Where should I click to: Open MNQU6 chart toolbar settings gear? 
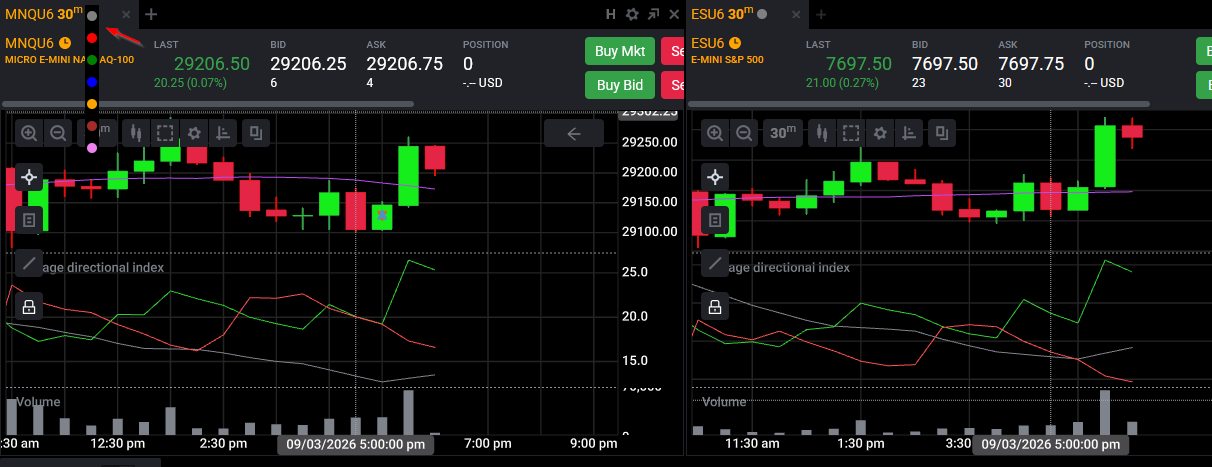click(x=194, y=133)
